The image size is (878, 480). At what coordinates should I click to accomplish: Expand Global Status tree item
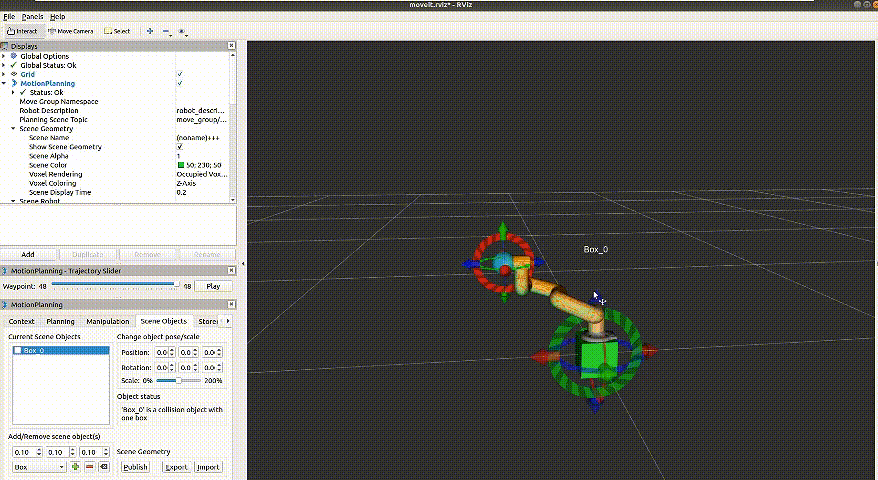point(4,65)
